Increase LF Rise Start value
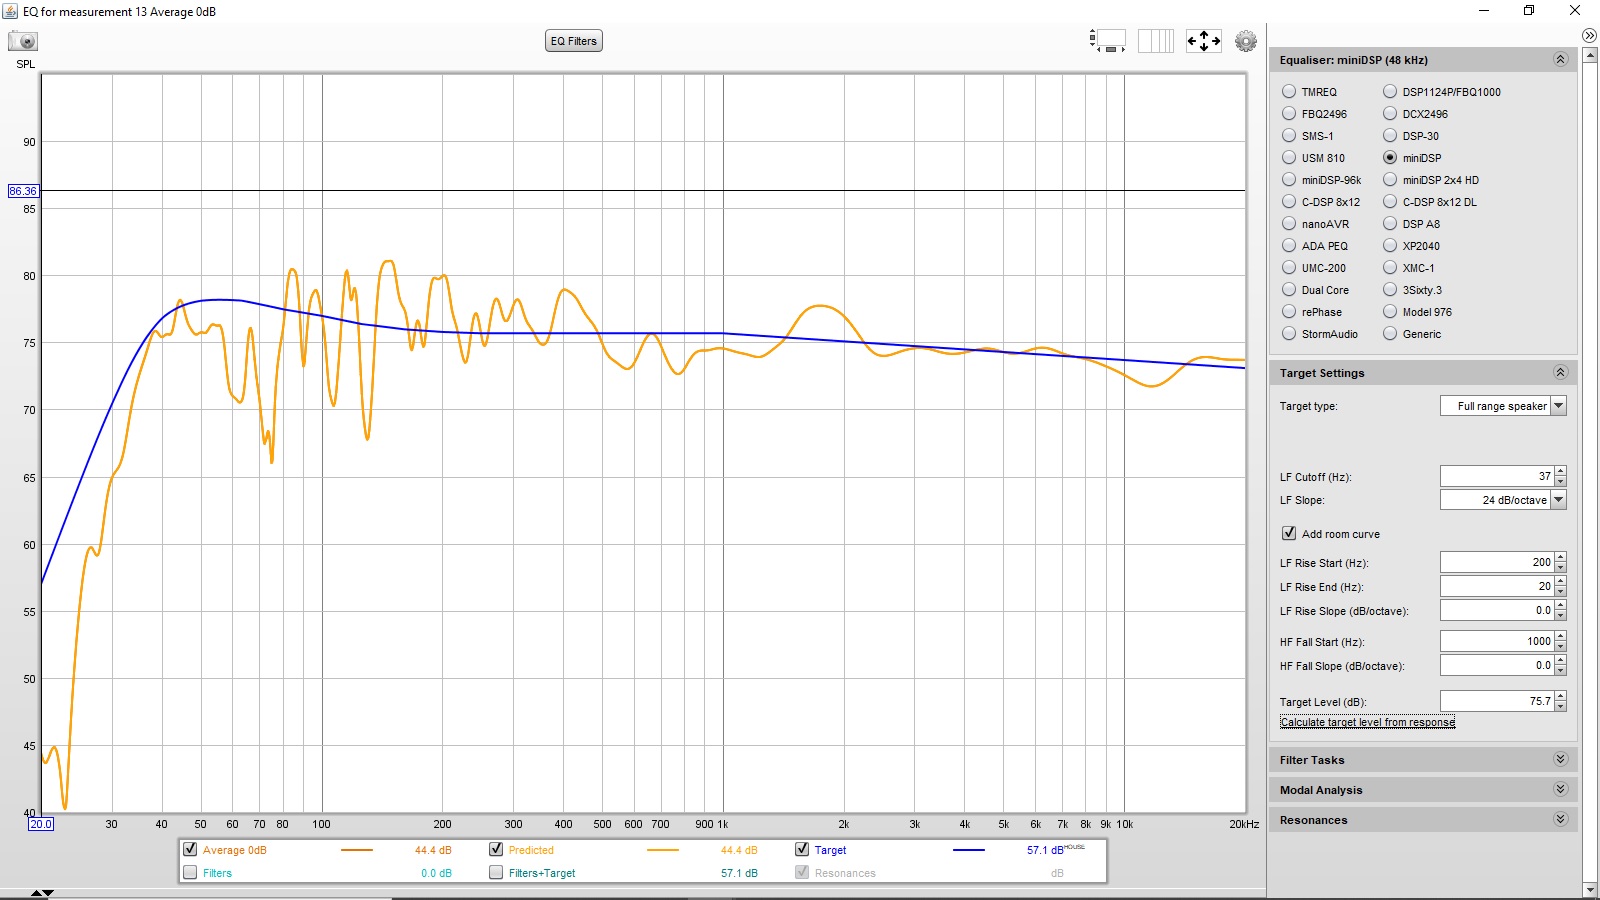The height and width of the screenshot is (900, 1600). [x=1560, y=557]
